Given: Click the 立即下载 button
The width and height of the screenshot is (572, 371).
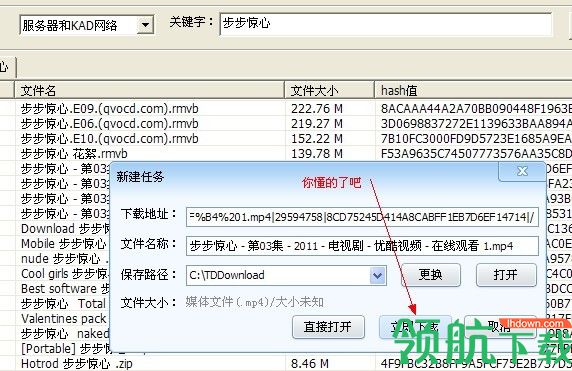Looking at the screenshot, I should click(415, 327).
